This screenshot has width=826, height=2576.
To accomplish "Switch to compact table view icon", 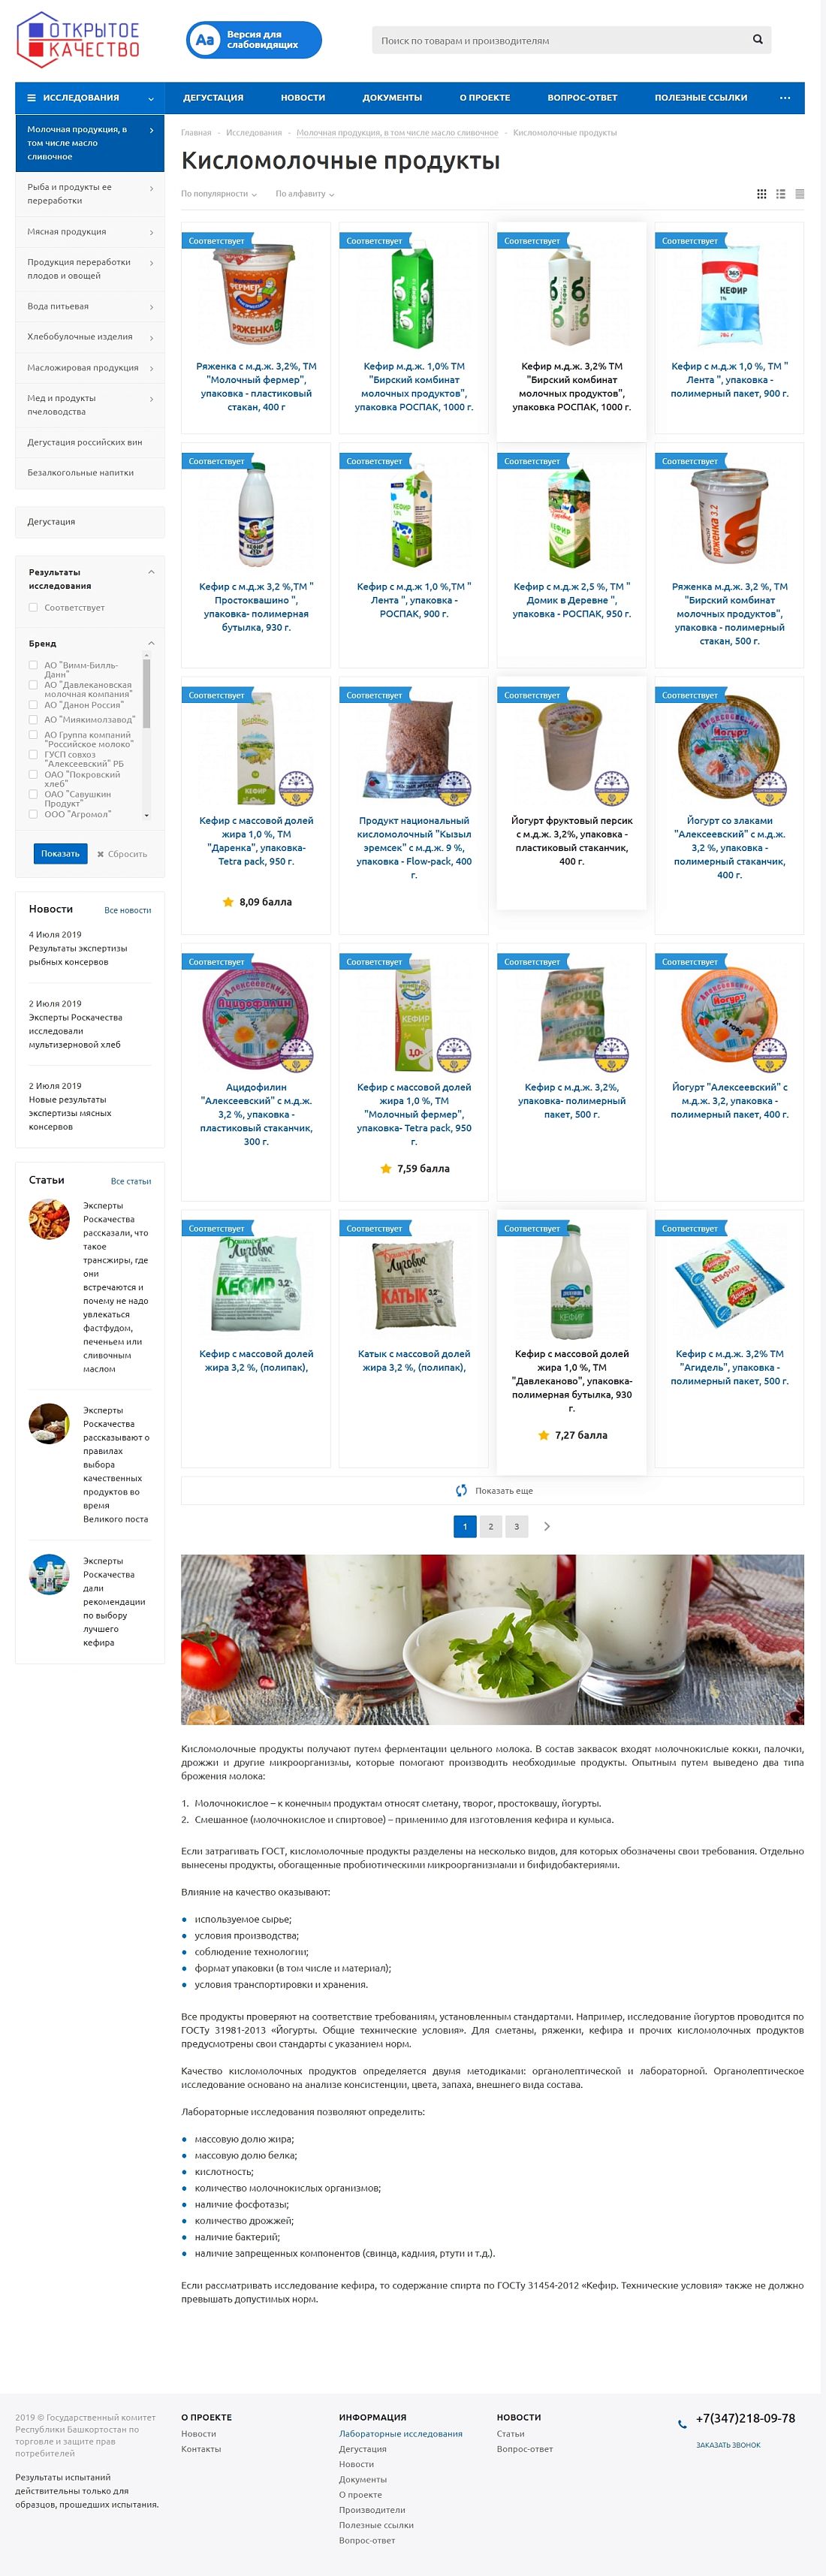I will point(799,194).
